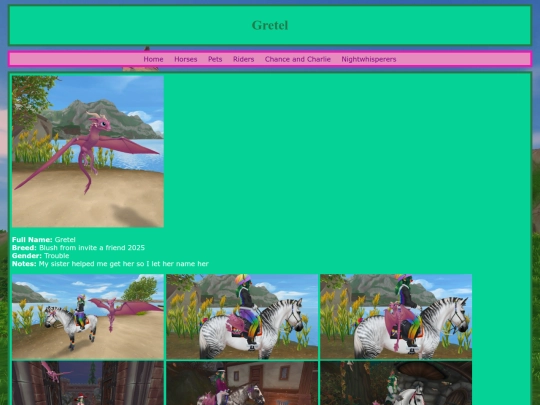Open the large pink dragon portrait image

pyautogui.click(x=88, y=152)
